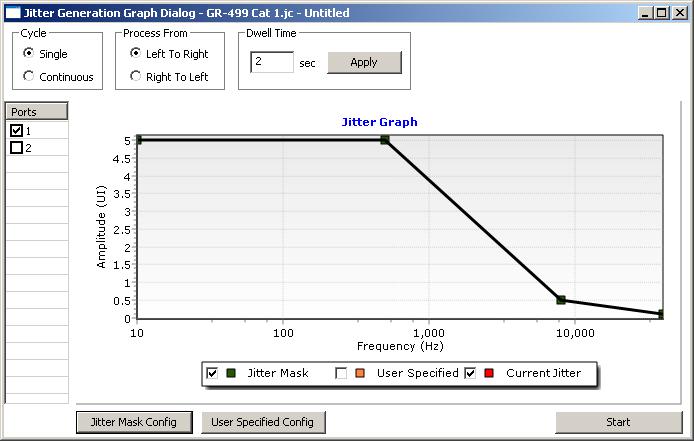Uncheck port 1 checkbox
The image size is (694, 441).
coord(16,131)
